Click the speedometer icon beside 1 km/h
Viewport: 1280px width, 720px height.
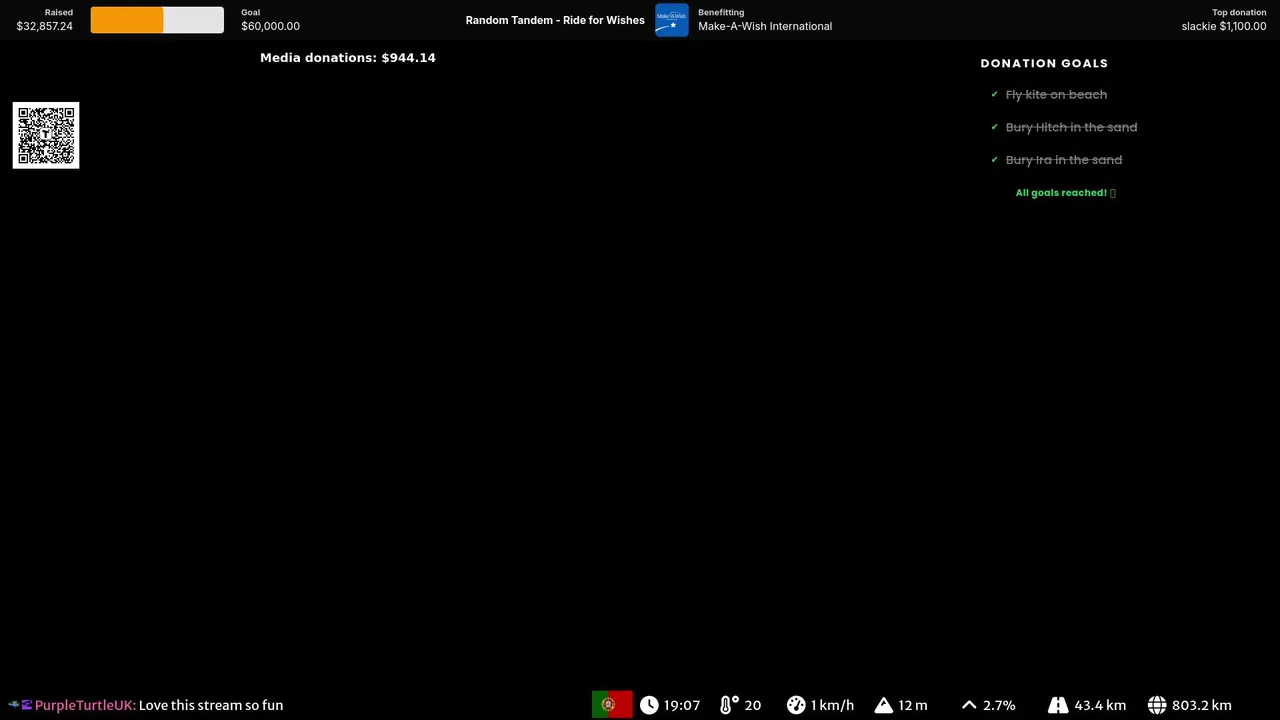(796, 705)
